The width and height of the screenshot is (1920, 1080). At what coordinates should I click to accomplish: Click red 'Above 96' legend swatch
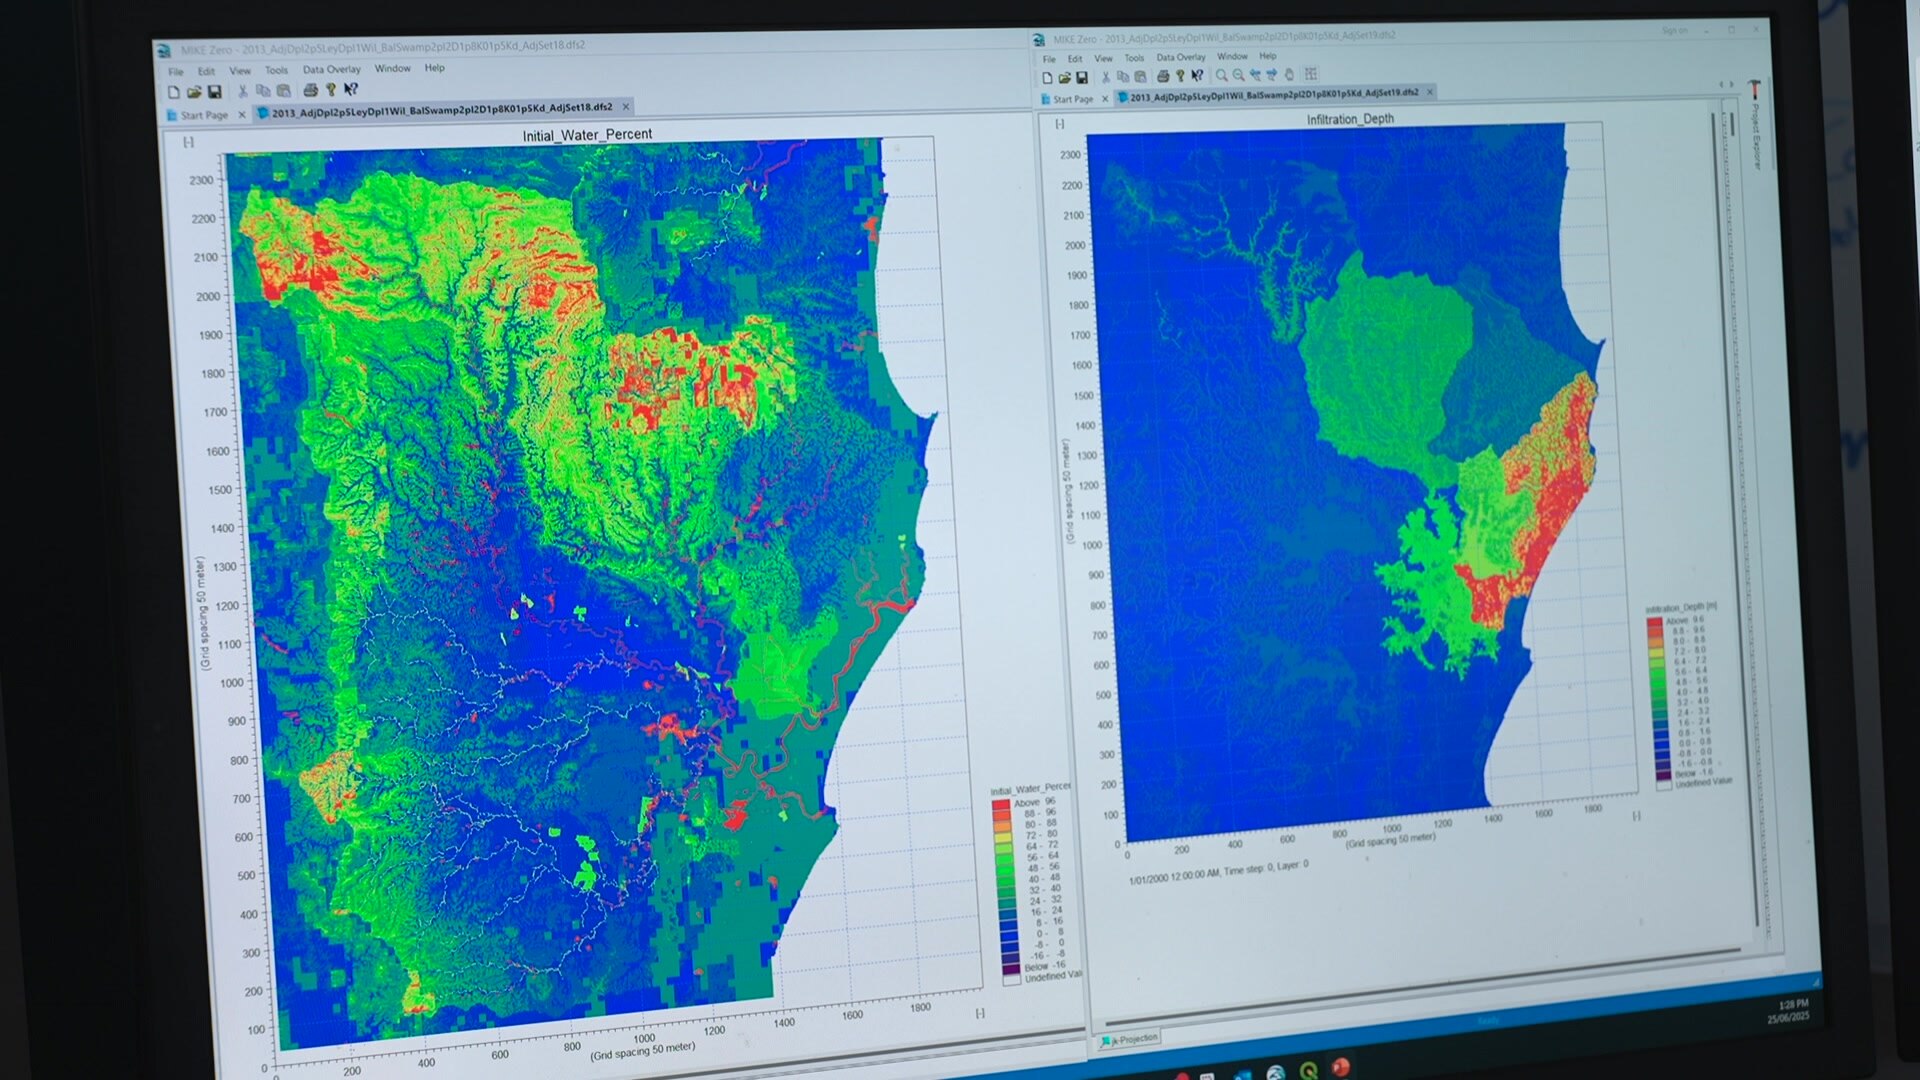(1001, 804)
